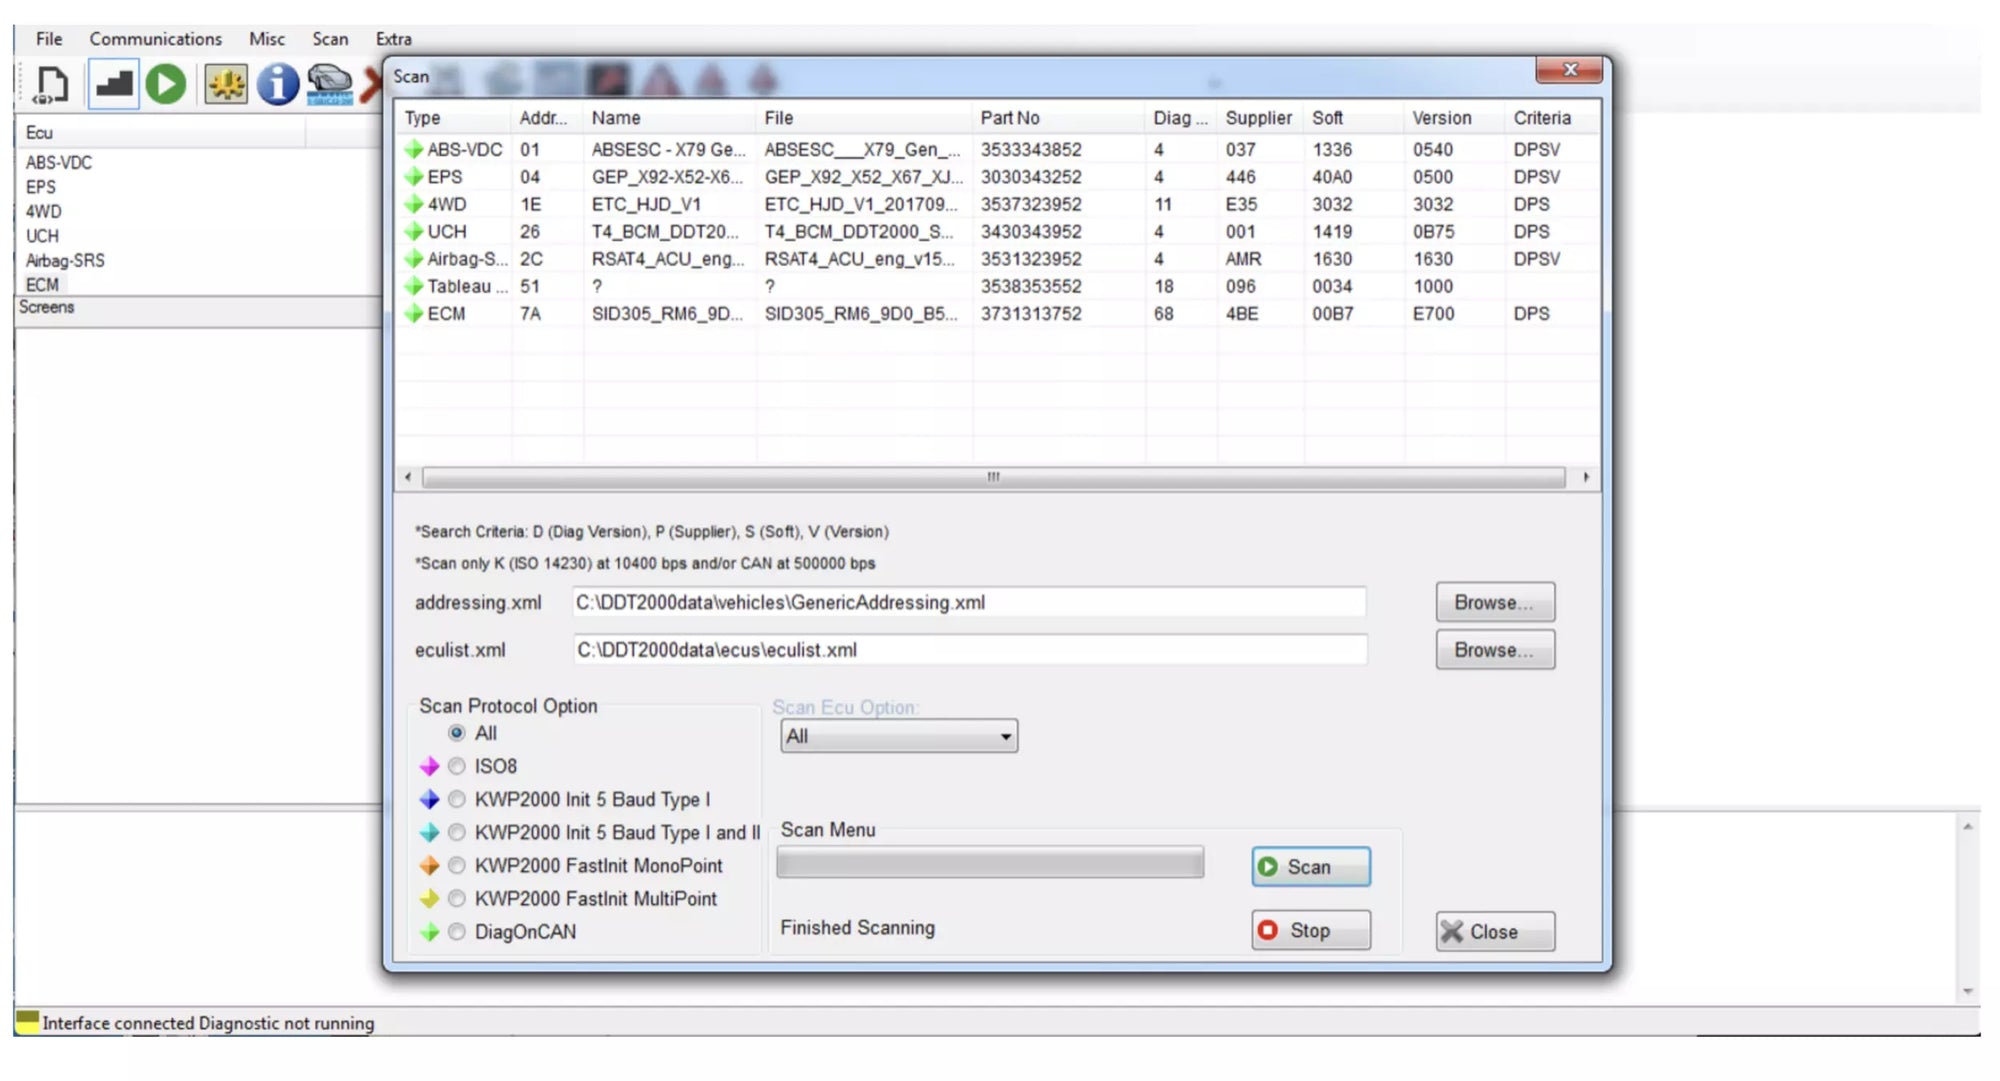Click orange diamond icon beside FastInit MonoPoint
The width and height of the screenshot is (2000, 1081).
(429, 865)
